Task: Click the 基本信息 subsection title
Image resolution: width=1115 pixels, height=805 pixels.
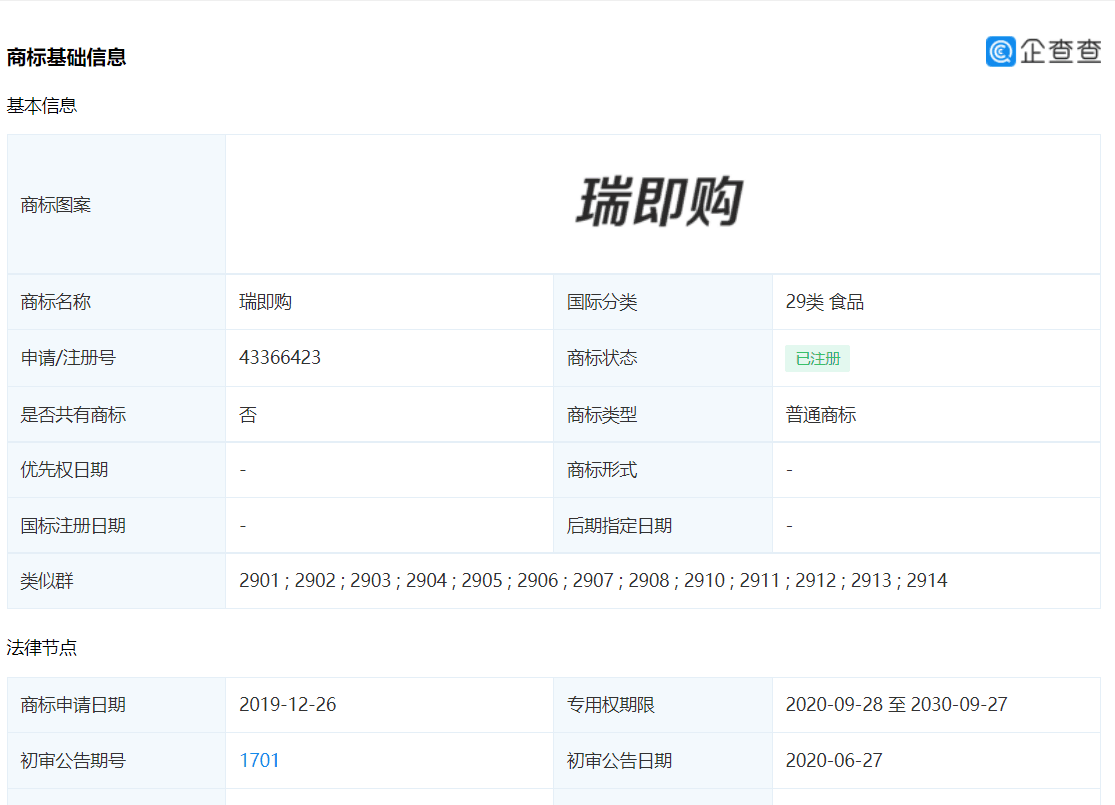Action: click(x=42, y=105)
